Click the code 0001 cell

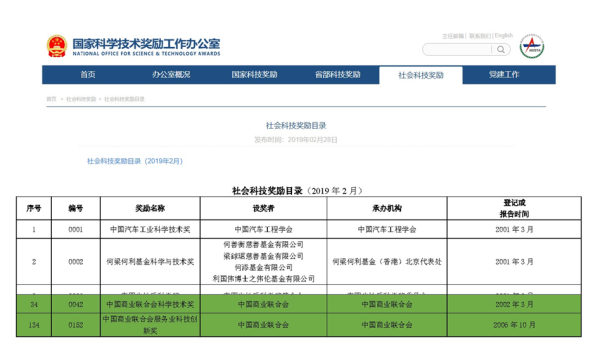click(x=76, y=229)
